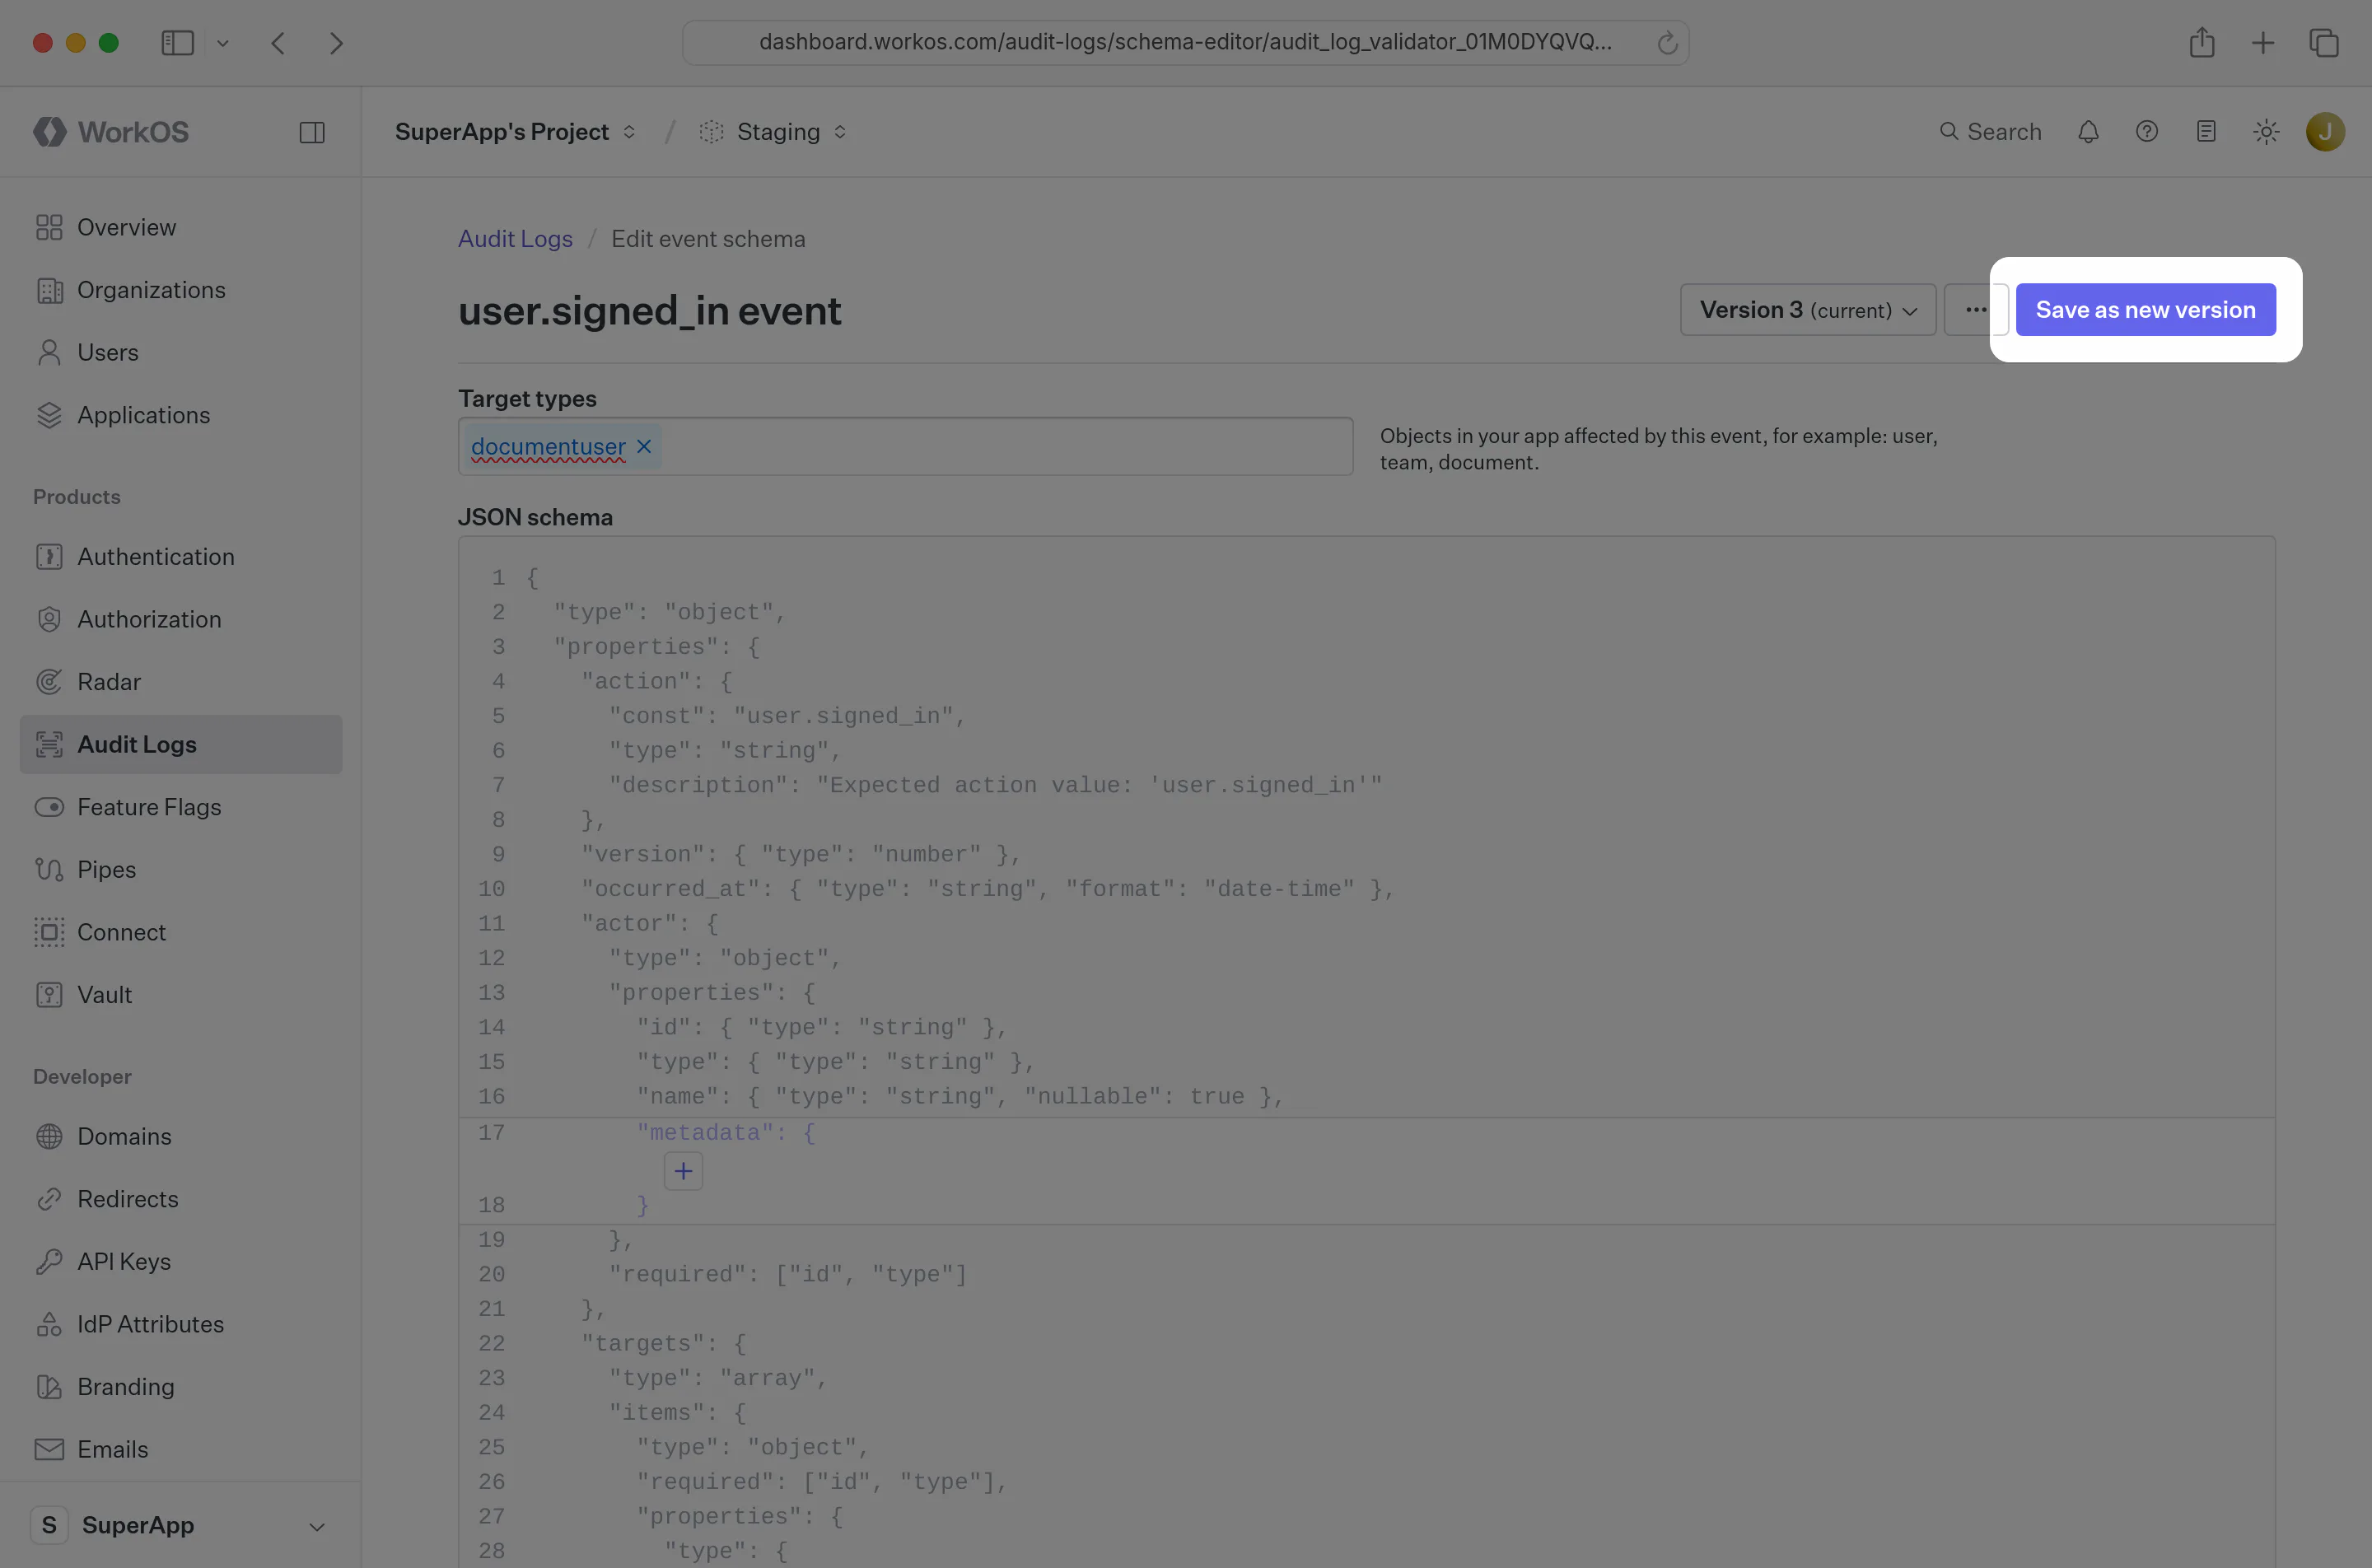Click the Redirects link icon
Screen dimensions: 2372x1568
tap(49, 1199)
